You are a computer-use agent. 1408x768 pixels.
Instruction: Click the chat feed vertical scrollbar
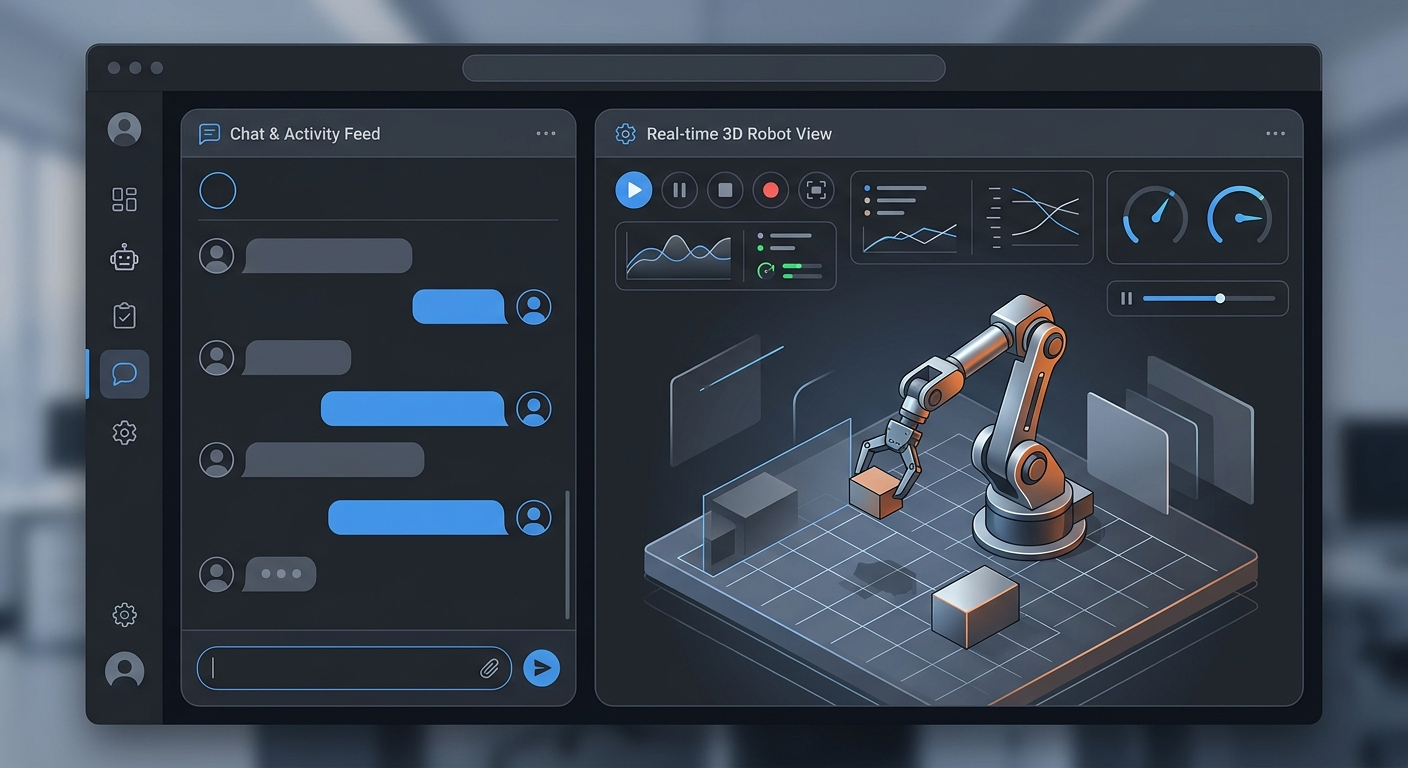pos(568,554)
